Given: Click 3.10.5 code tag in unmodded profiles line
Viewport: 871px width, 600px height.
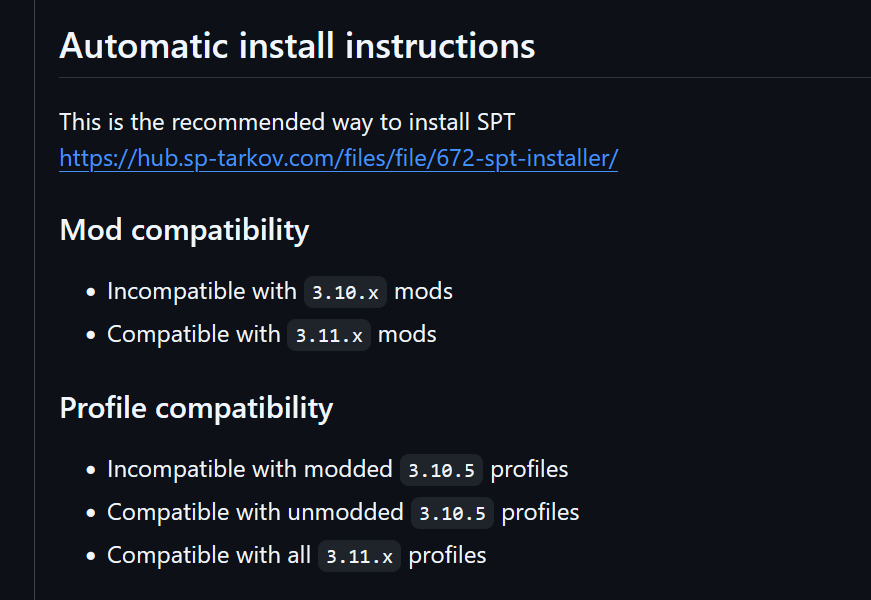Looking at the screenshot, I should [x=452, y=513].
